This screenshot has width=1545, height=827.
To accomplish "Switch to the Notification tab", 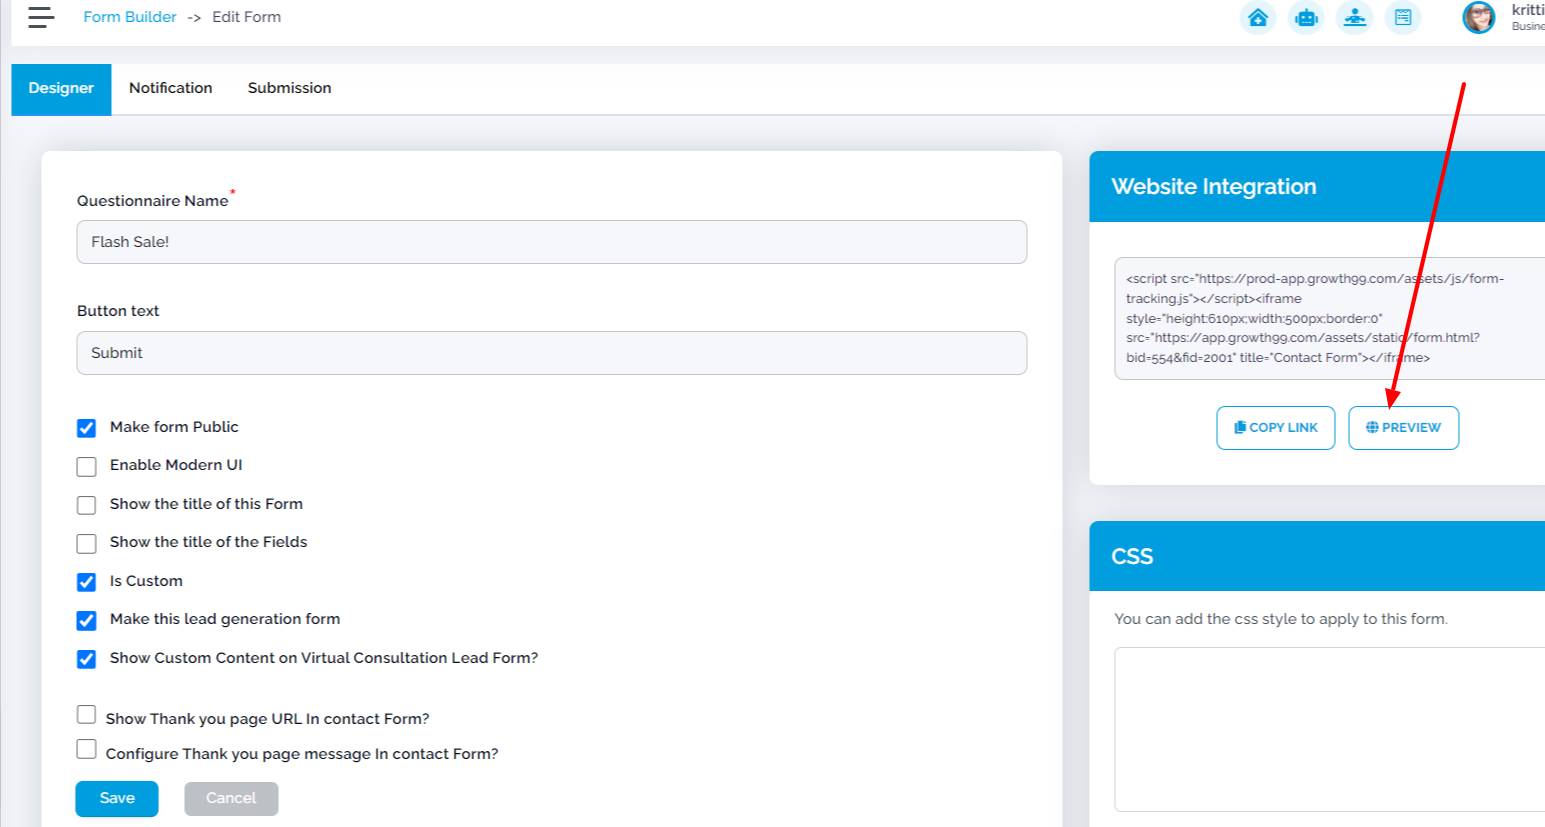I will coord(171,89).
